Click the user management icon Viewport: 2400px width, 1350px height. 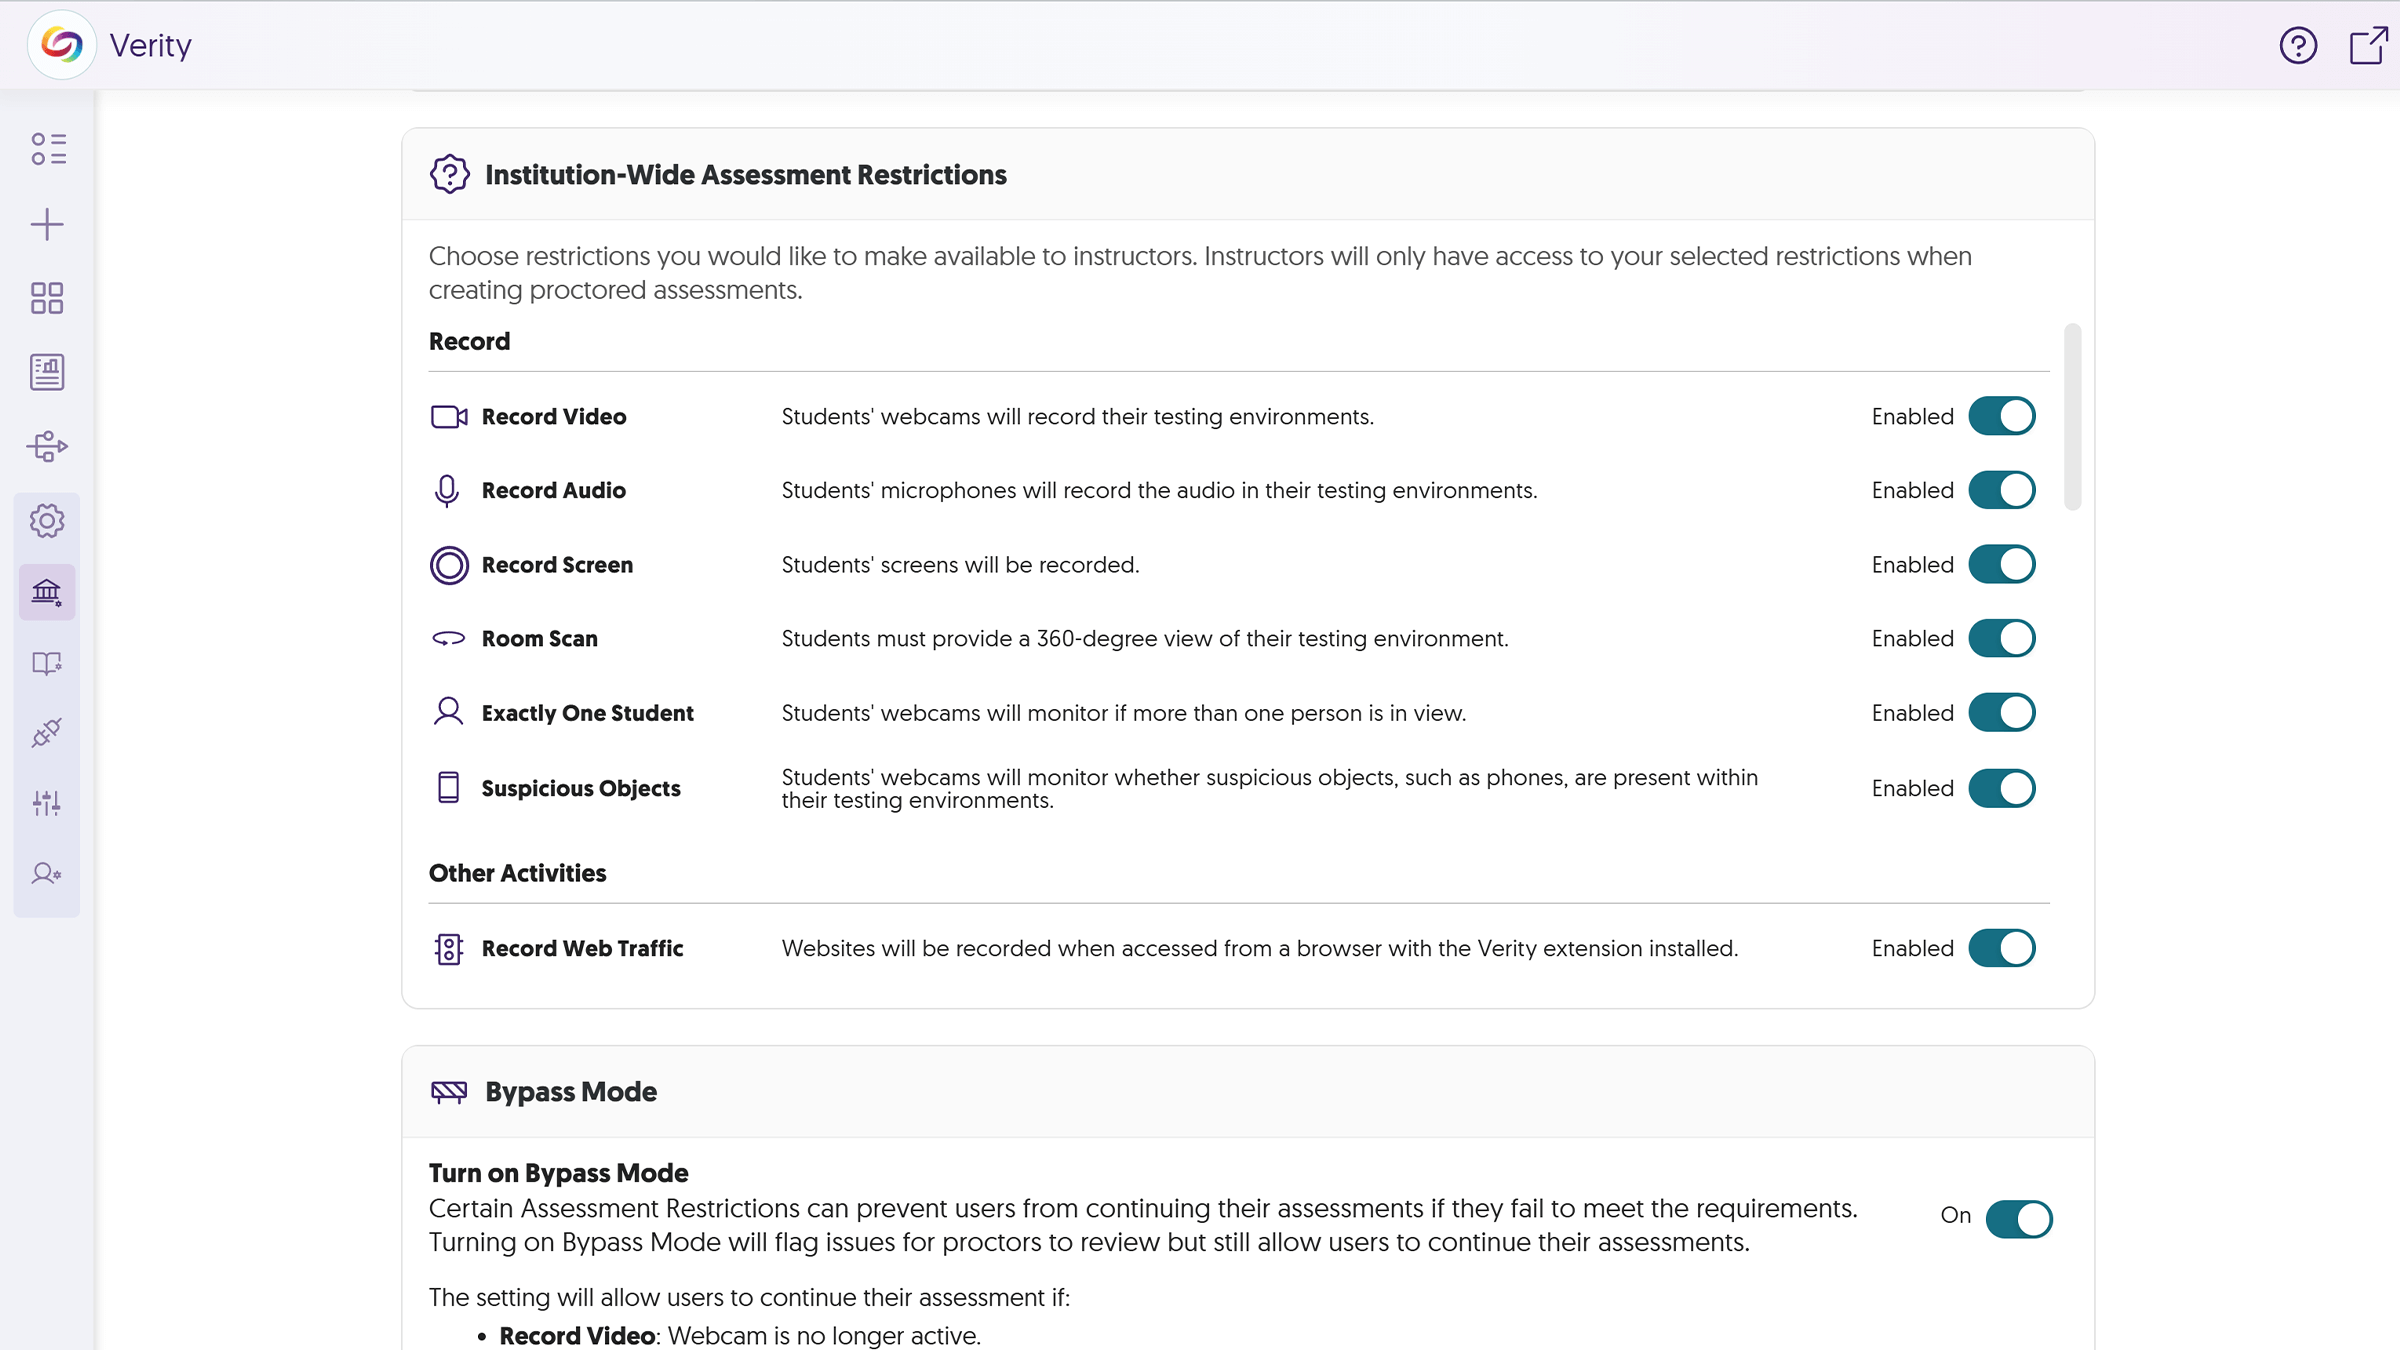pyautogui.click(x=46, y=874)
